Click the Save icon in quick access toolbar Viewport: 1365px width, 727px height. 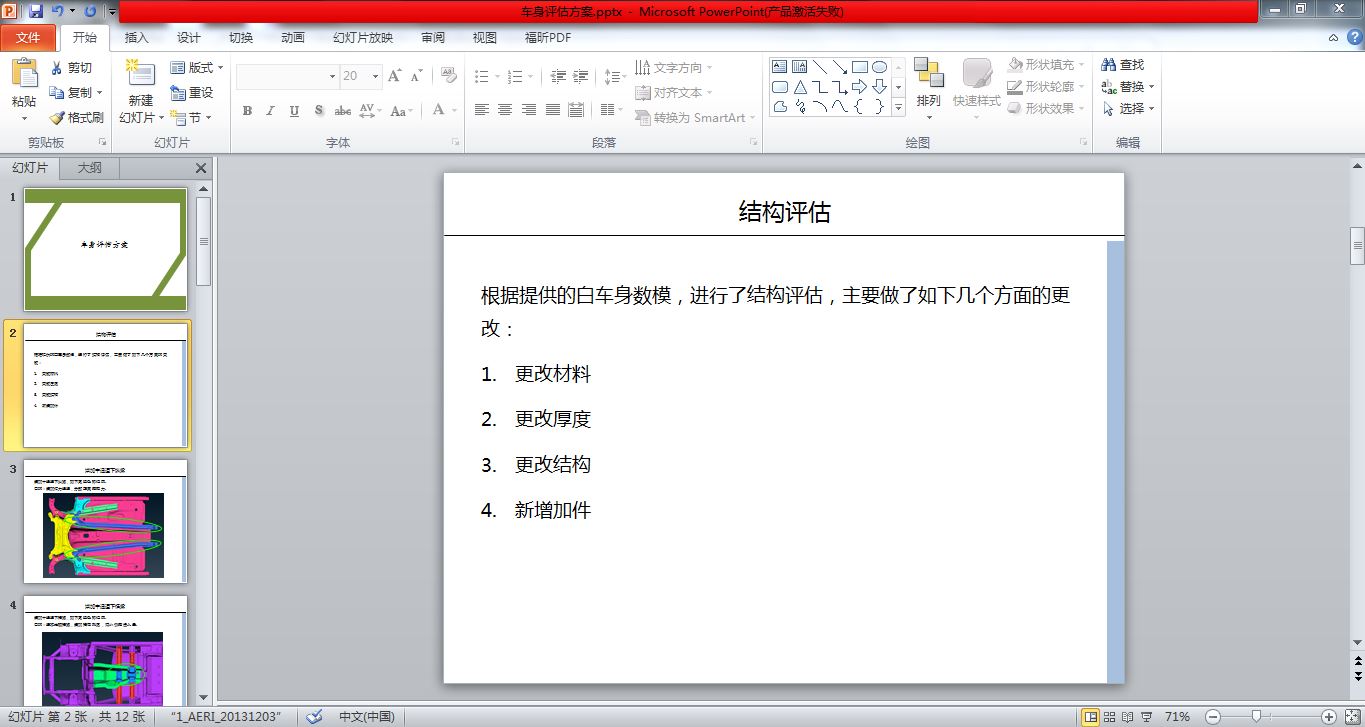point(36,11)
